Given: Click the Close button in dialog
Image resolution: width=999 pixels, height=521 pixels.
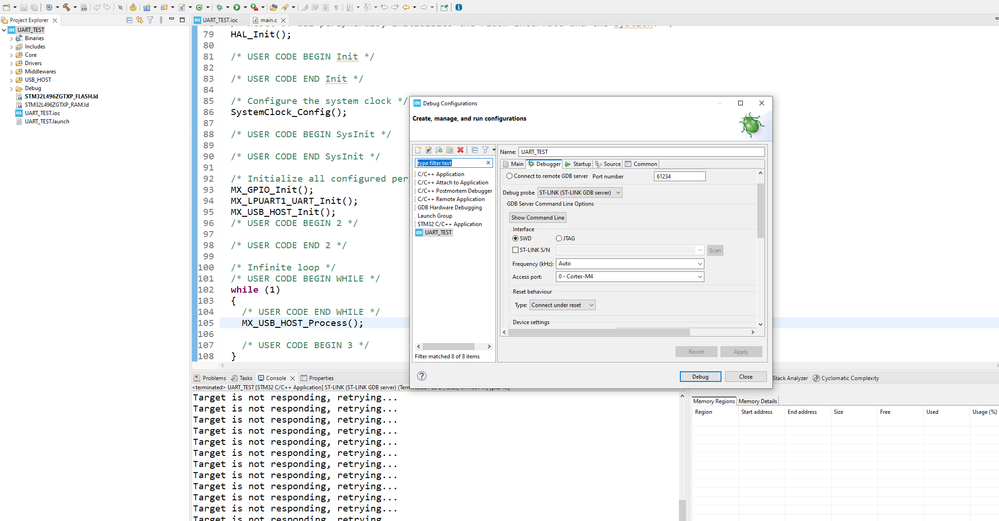Looking at the screenshot, I should [745, 376].
